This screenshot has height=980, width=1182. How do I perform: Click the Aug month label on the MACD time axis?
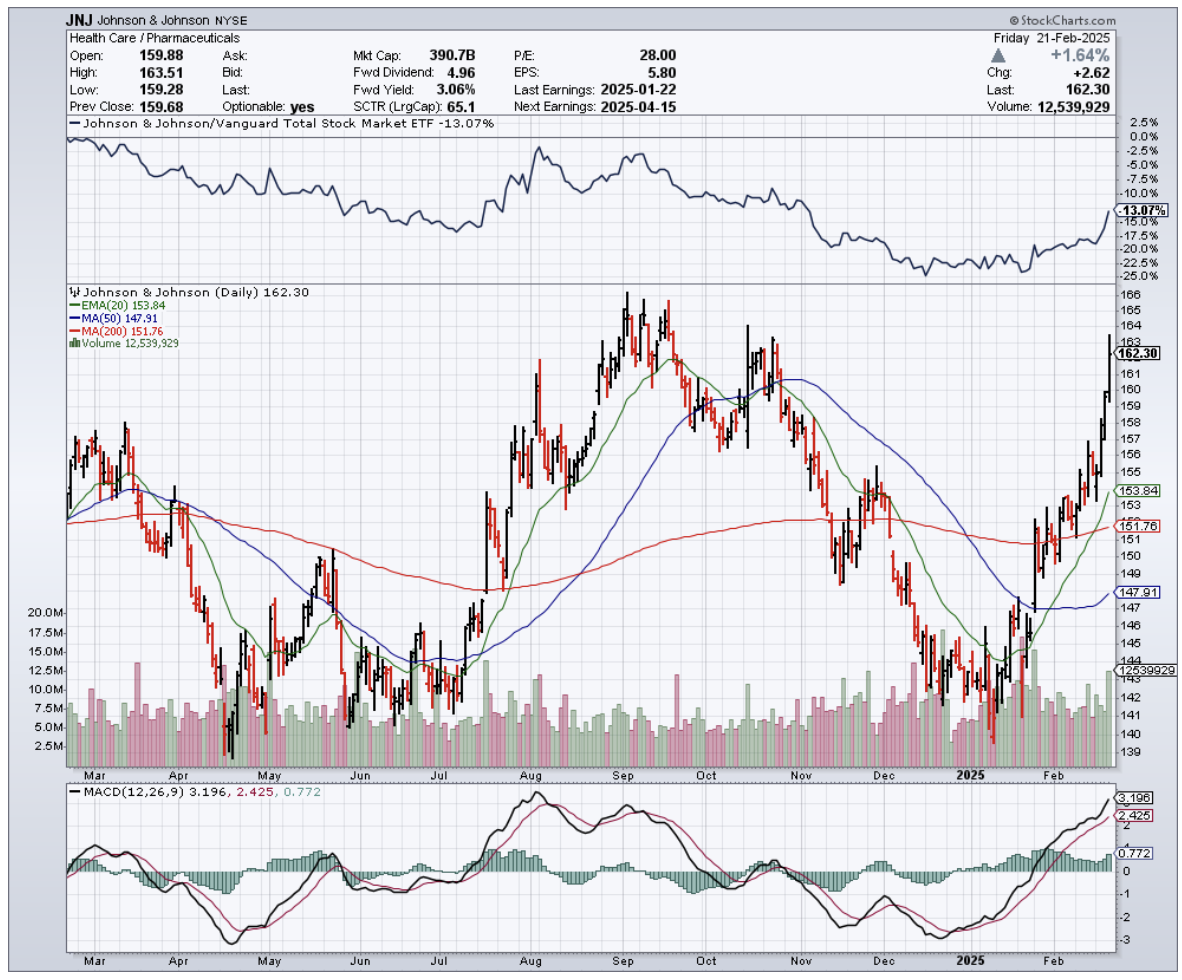[x=531, y=960]
